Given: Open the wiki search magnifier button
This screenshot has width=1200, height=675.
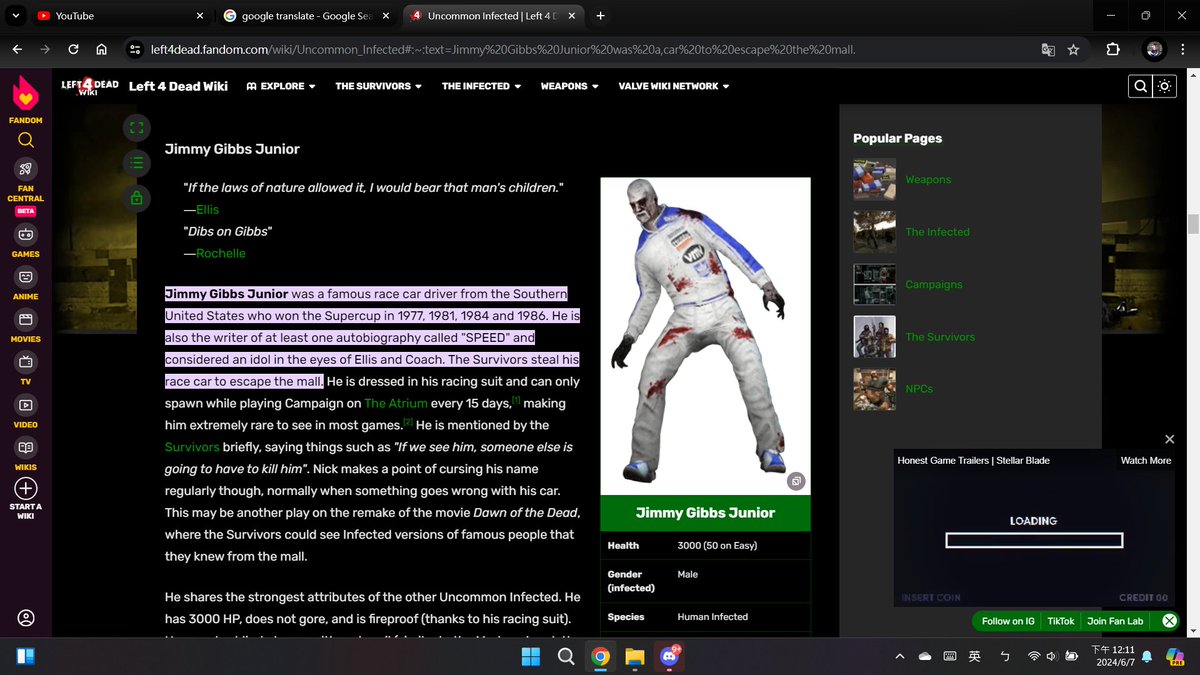Looking at the screenshot, I should coord(1140,86).
